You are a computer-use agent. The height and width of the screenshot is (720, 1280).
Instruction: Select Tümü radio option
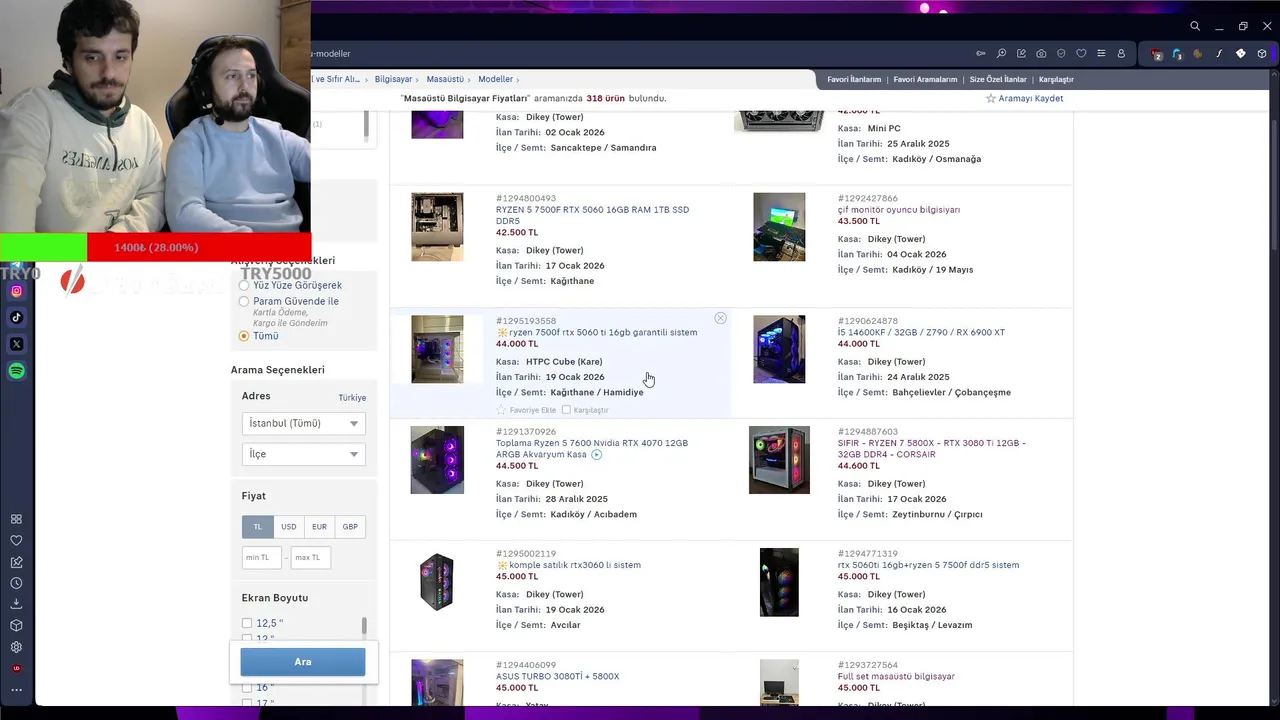click(x=244, y=336)
